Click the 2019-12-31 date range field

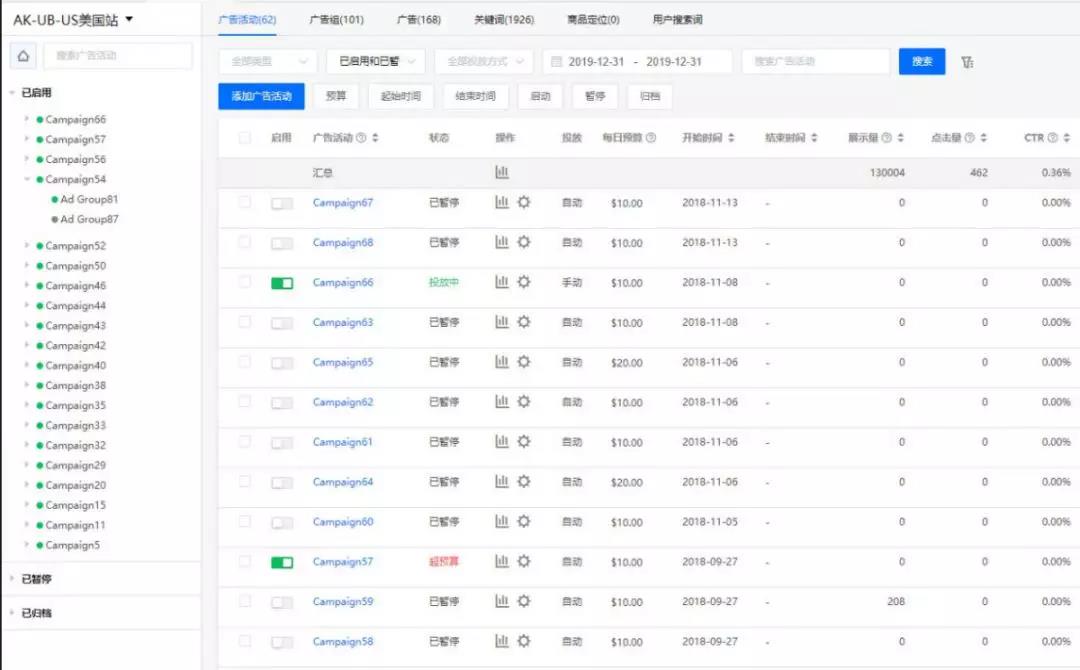[x=637, y=62]
